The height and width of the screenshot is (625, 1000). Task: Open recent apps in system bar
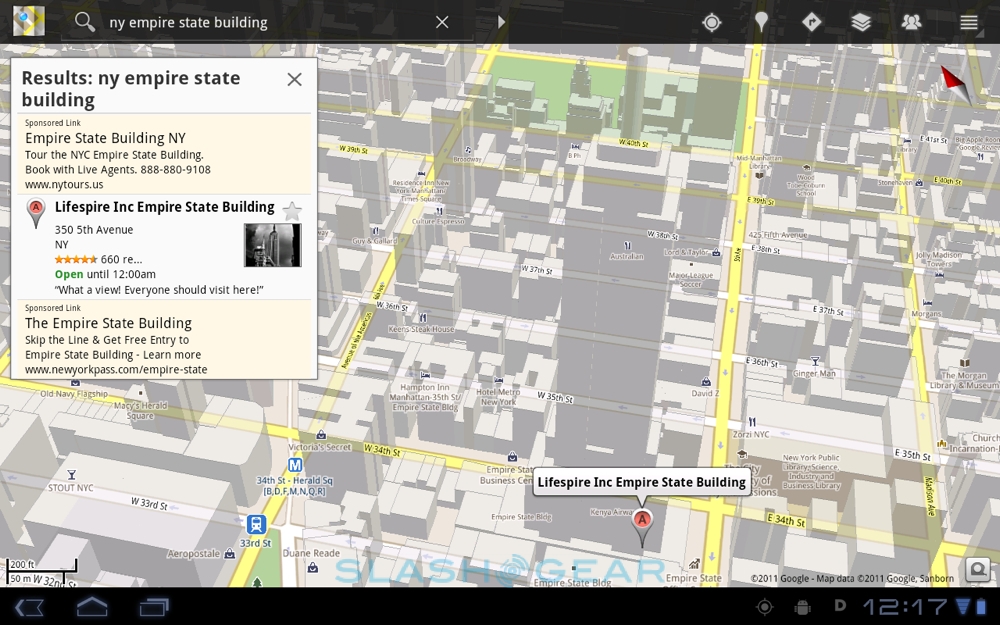coord(155,607)
